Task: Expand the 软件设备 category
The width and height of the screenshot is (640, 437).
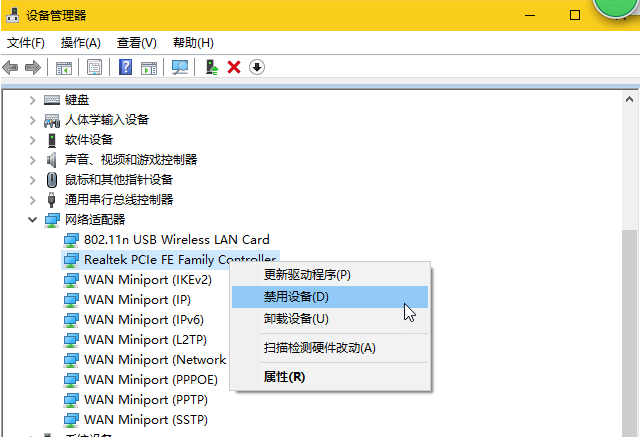Action: coord(33,140)
